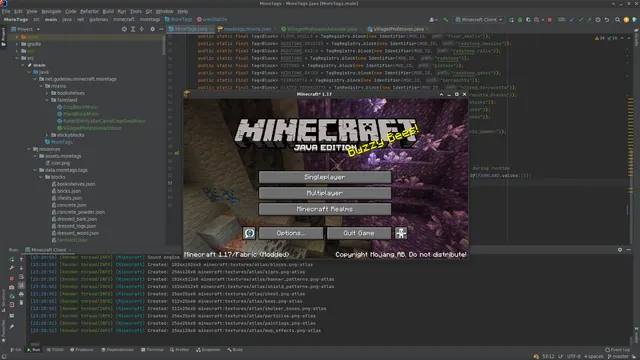The image size is (640, 360).
Task: Open the File menu
Action: (x=6, y=11)
